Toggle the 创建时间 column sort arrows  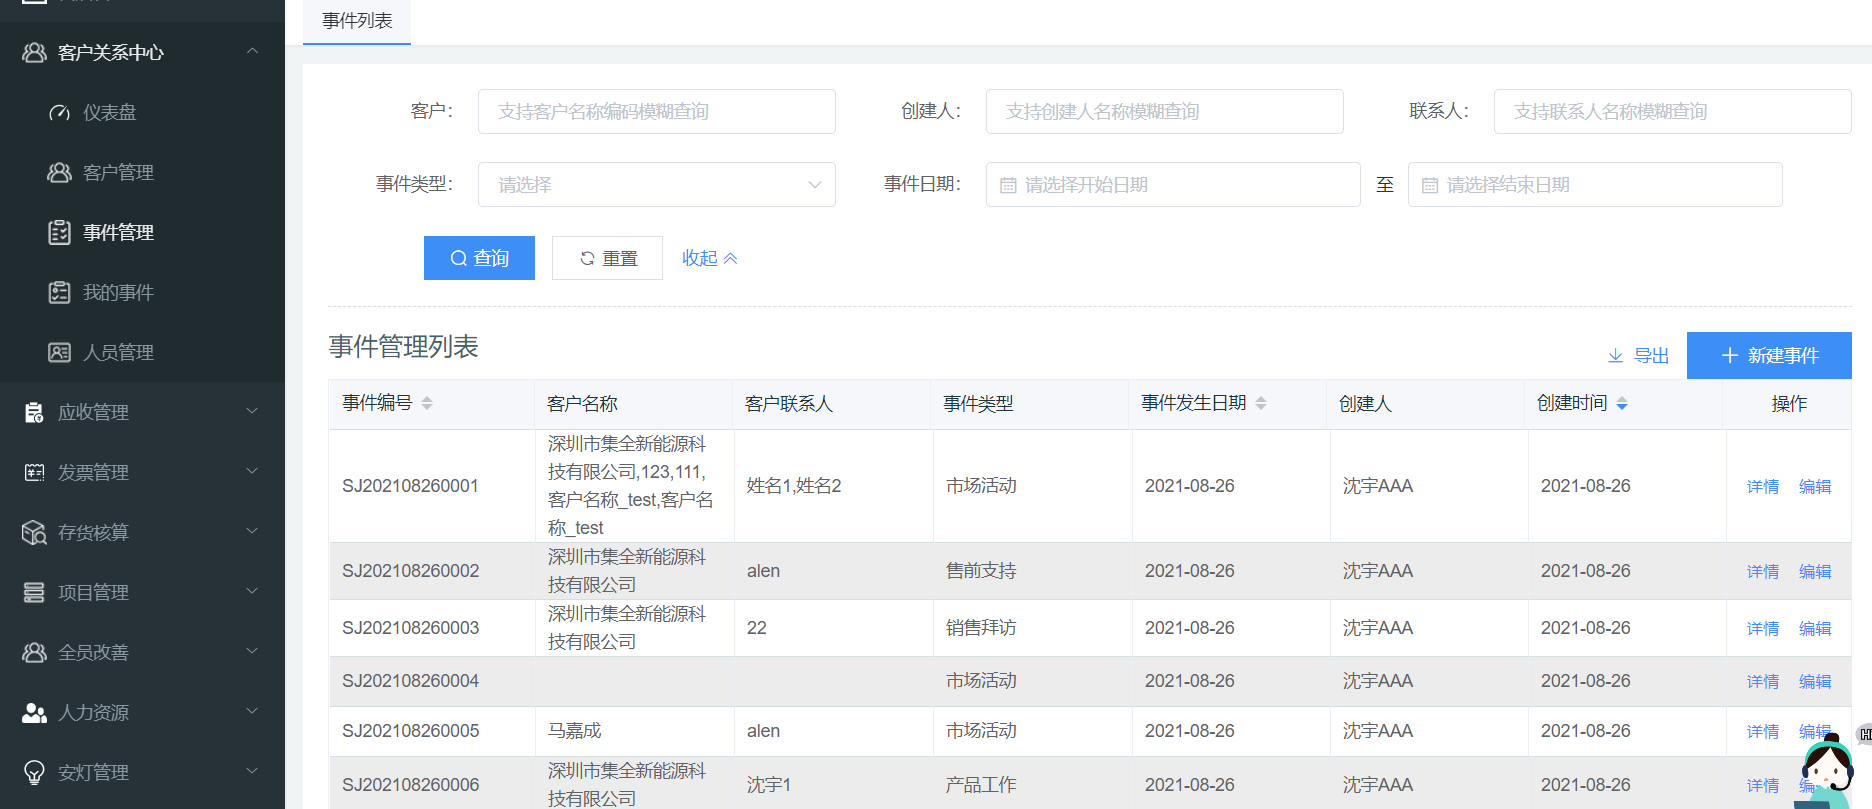coord(1622,403)
